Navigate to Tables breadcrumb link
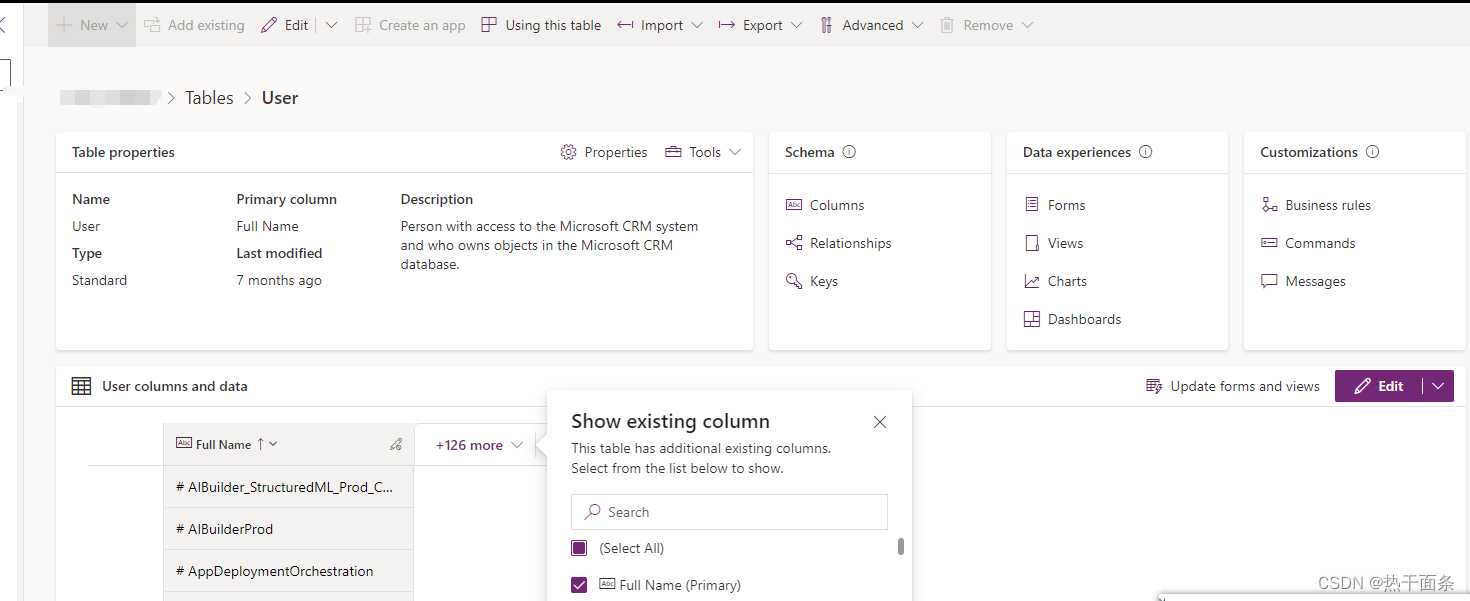Image resolution: width=1470 pixels, height=601 pixels. coord(209,98)
